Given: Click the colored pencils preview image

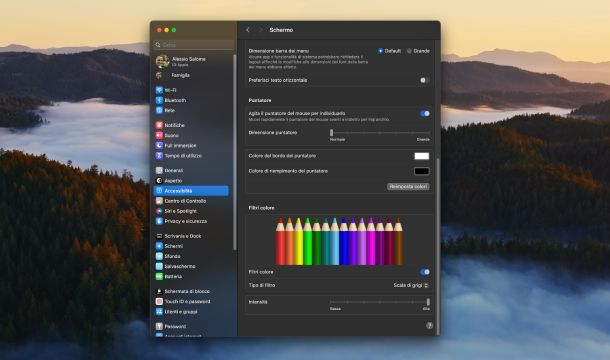Looking at the screenshot, I should (x=339, y=241).
